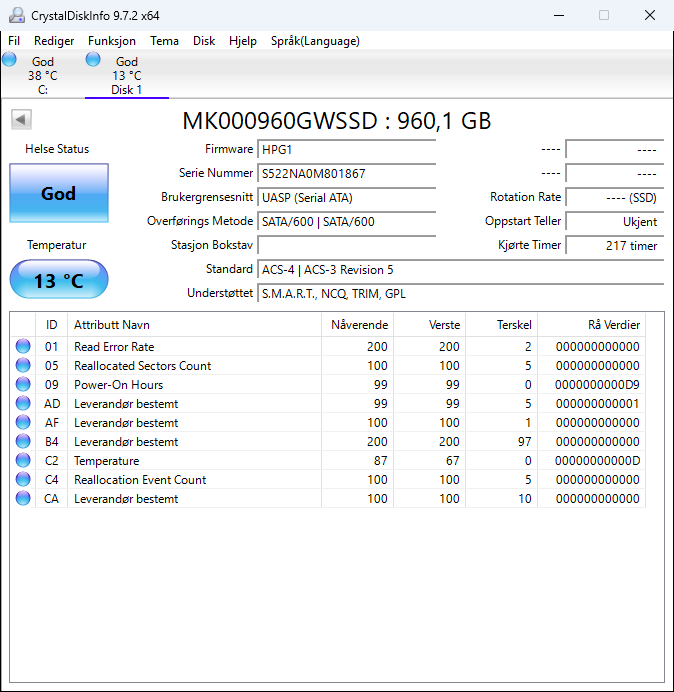
Task: Open the Disk menu
Action: coord(204,41)
